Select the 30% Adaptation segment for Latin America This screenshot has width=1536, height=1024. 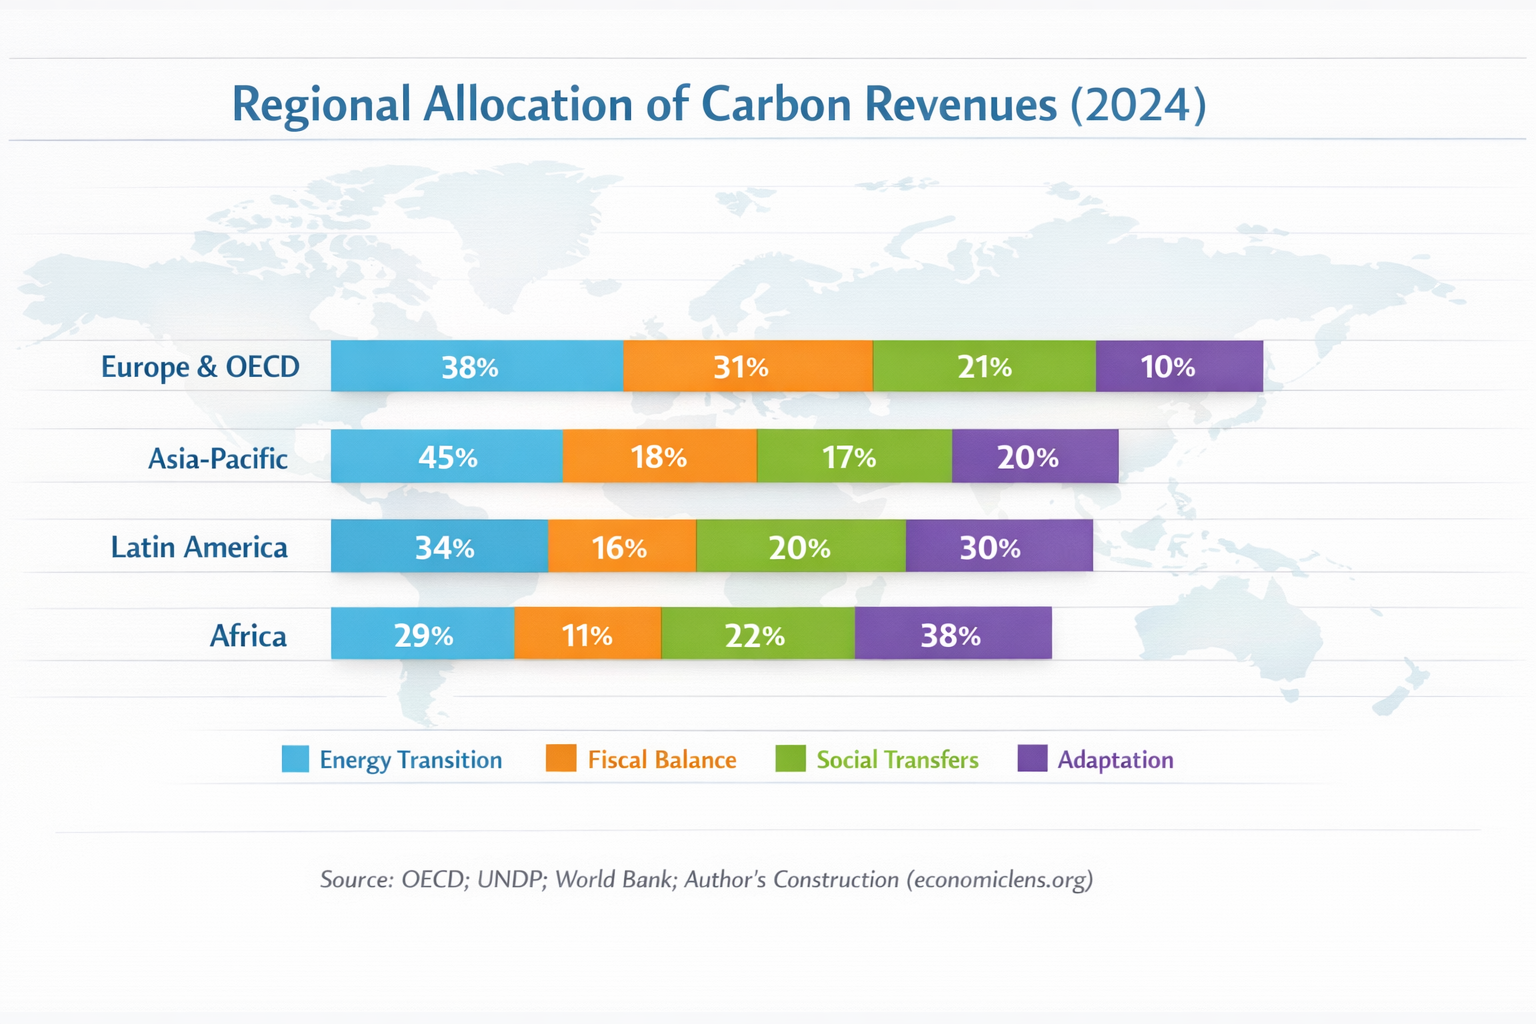(998, 547)
